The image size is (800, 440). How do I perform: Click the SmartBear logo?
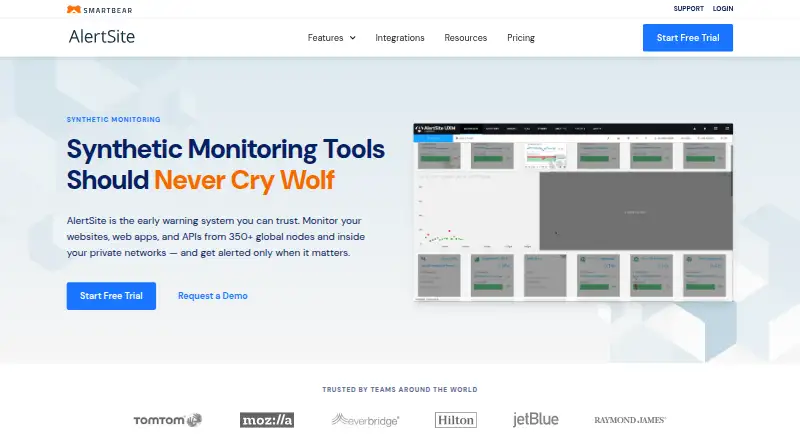[x=99, y=10]
